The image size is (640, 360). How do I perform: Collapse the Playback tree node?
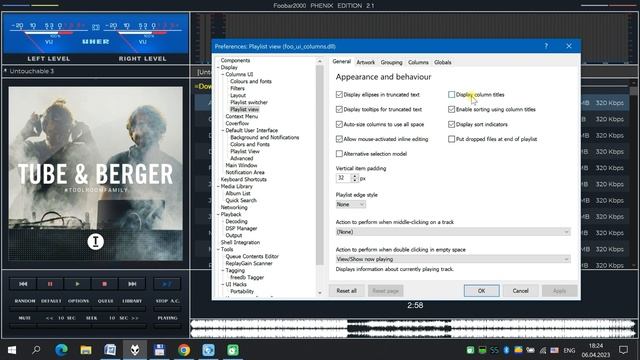(x=218, y=214)
